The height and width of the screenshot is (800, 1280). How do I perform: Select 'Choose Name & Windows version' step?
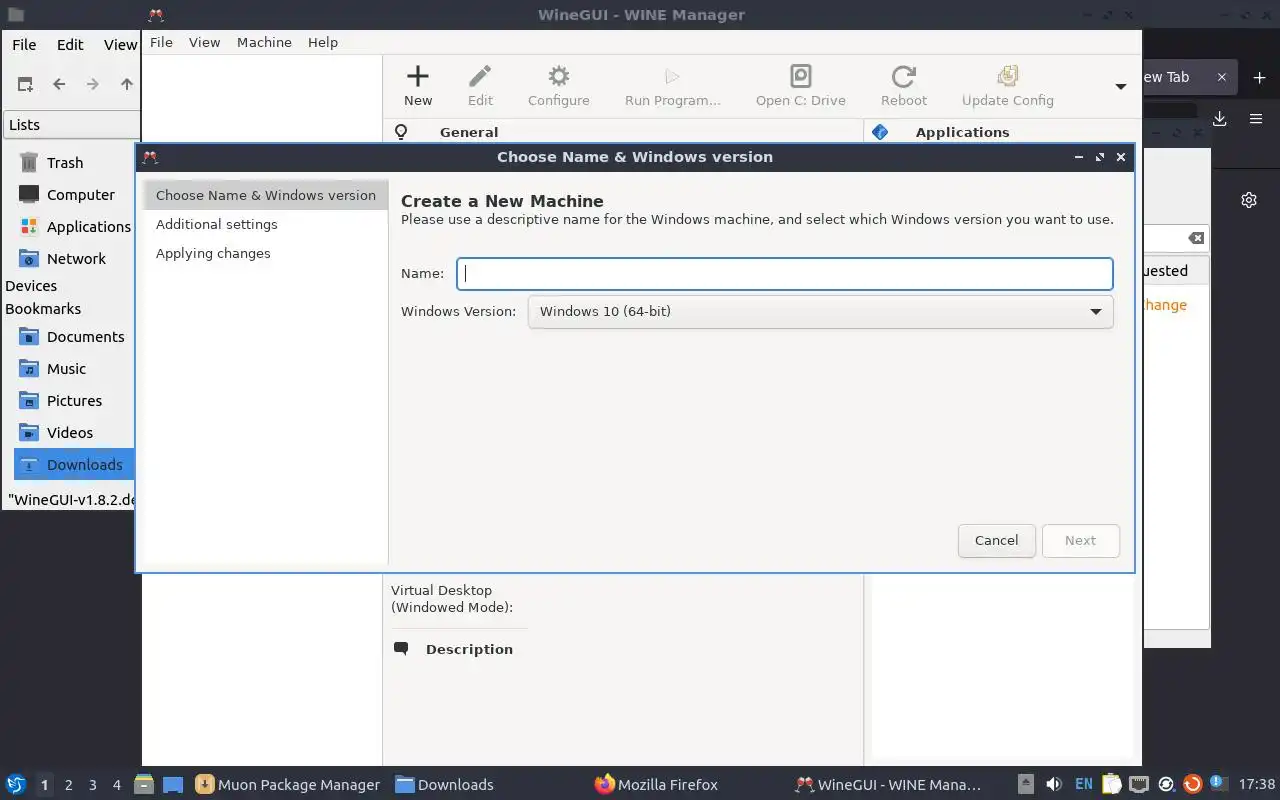[265, 195]
